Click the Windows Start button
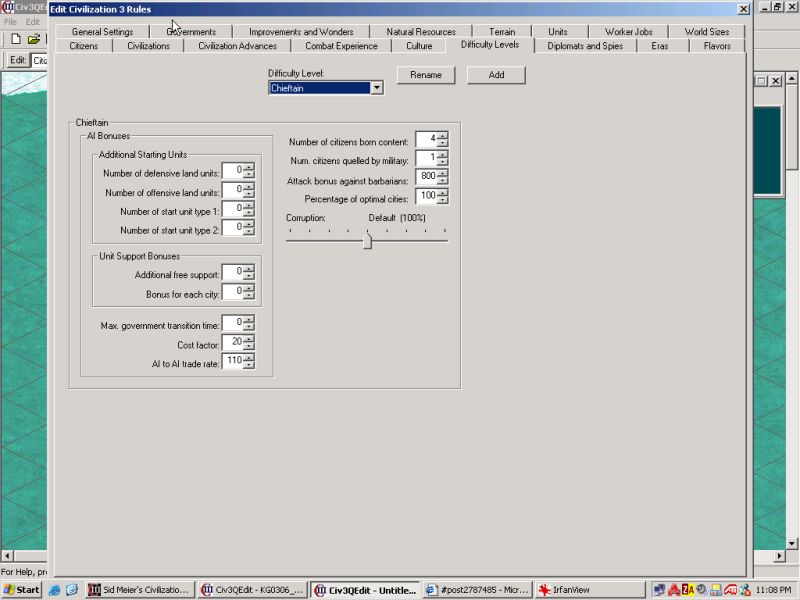 click(21, 590)
